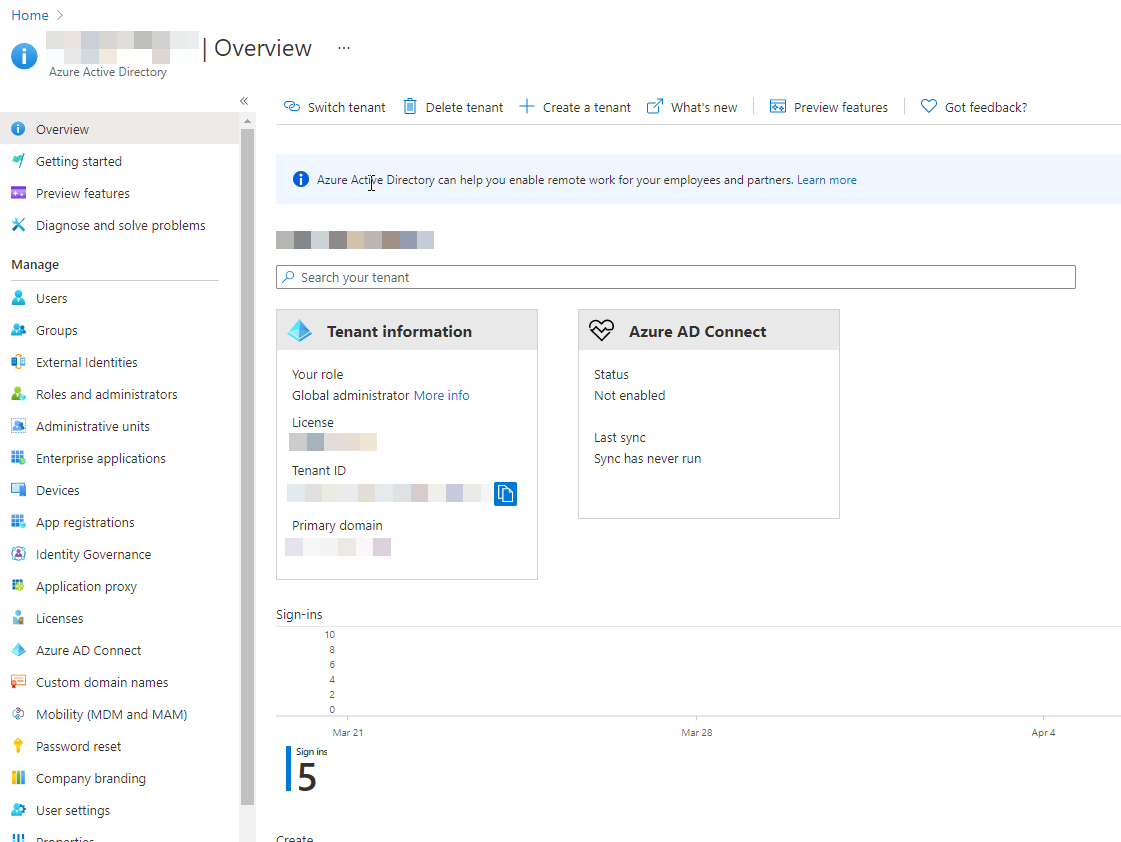Image resolution: width=1121 pixels, height=842 pixels.
Task: Select Overview in the left menu
Action: [x=119, y=129]
